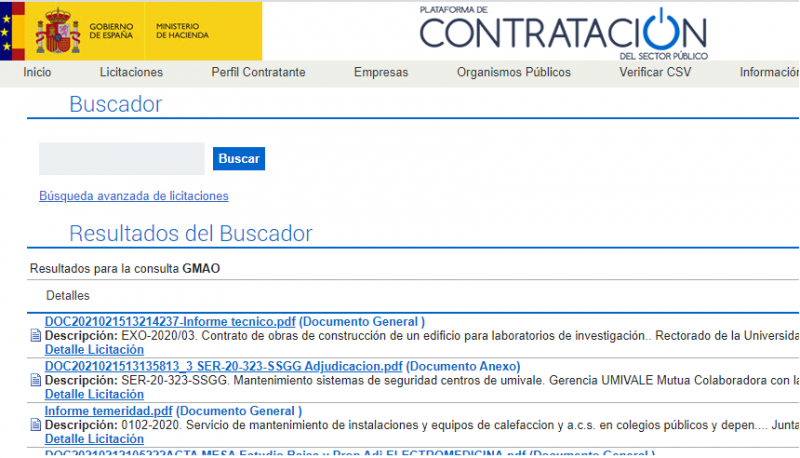The width and height of the screenshot is (800, 458).
Task: Select Empresas in the navigation bar
Action: pyautogui.click(x=381, y=72)
